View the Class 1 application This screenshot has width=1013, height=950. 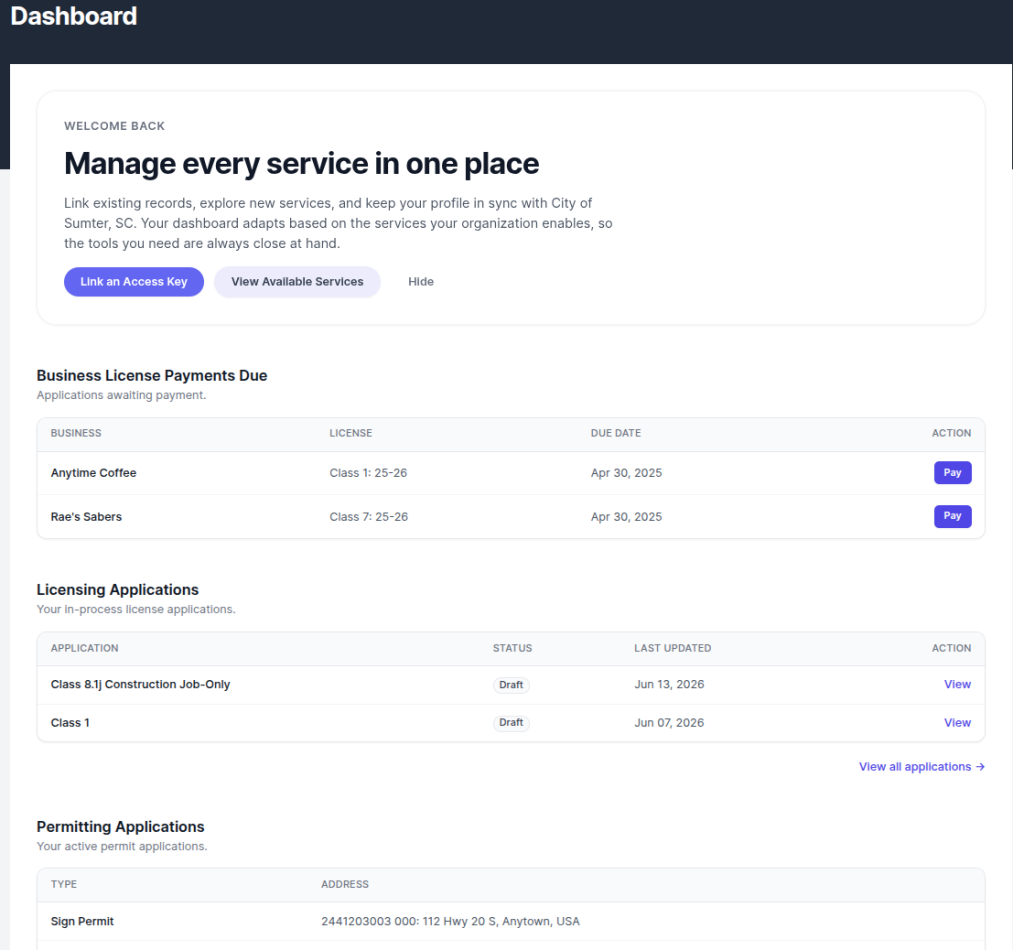click(957, 723)
